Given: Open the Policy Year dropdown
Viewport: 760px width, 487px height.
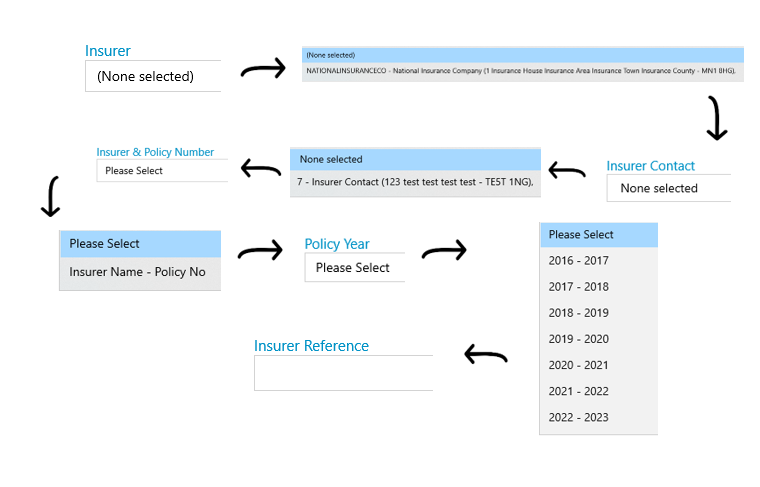Looking at the screenshot, I should pyautogui.click(x=355, y=267).
